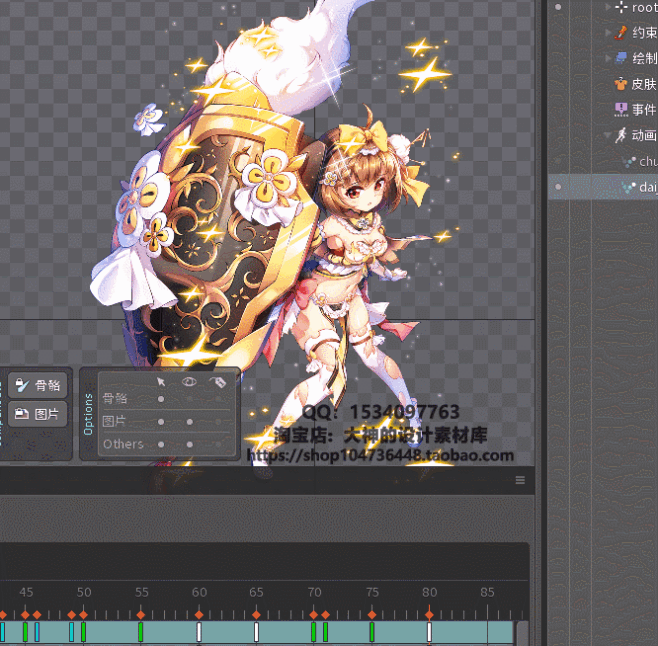Click the root bone crosshair icon
658x646 pixels.
[x=621, y=7]
